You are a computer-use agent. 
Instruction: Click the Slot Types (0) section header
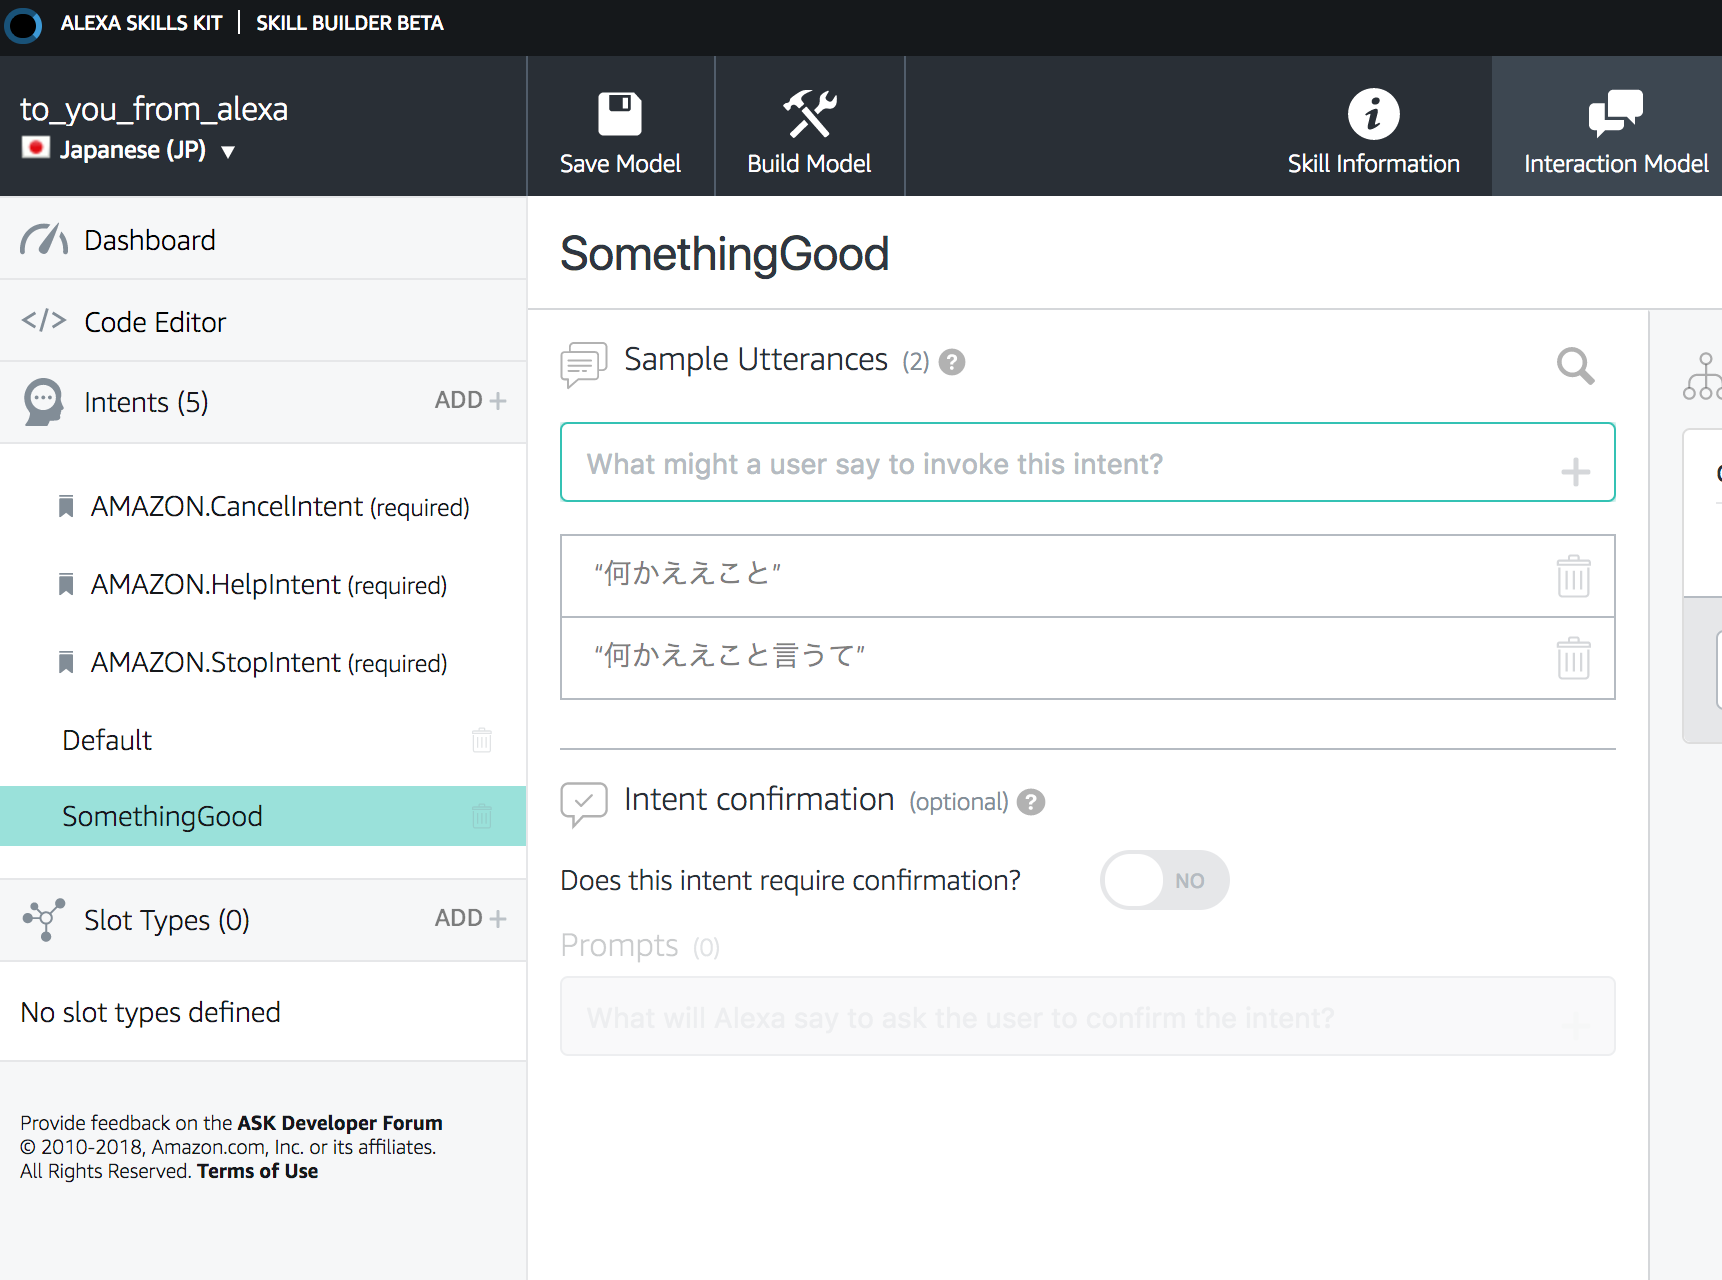(x=167, y=920)
